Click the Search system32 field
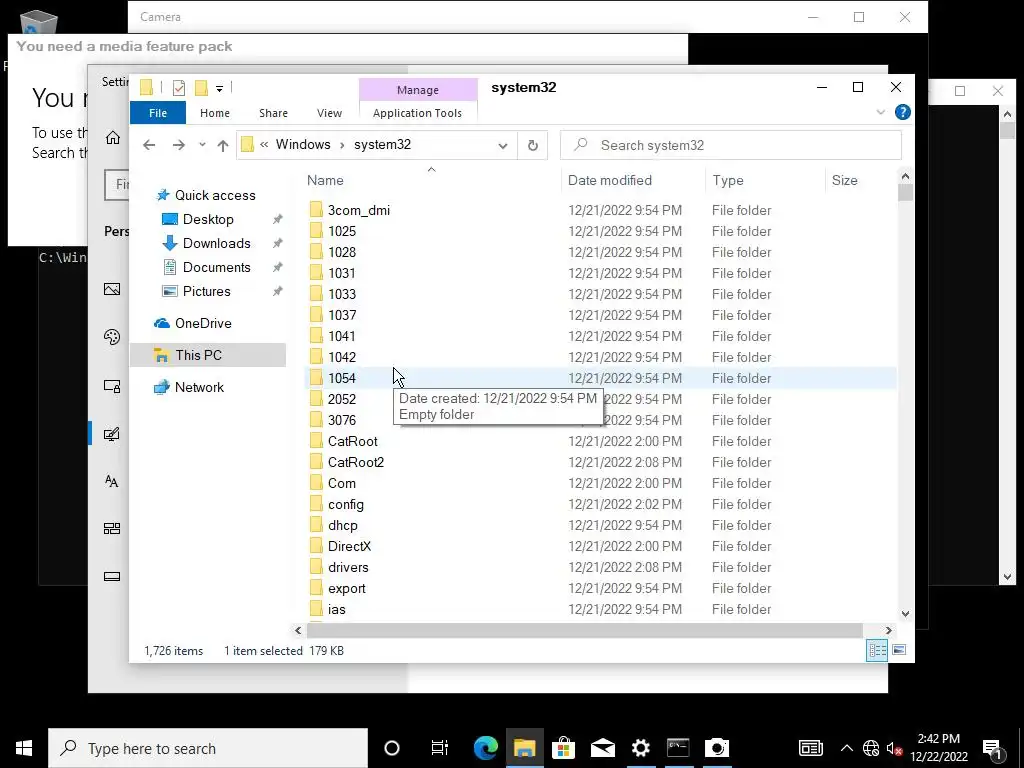1024x768 pixels. [x=731, y=145]
